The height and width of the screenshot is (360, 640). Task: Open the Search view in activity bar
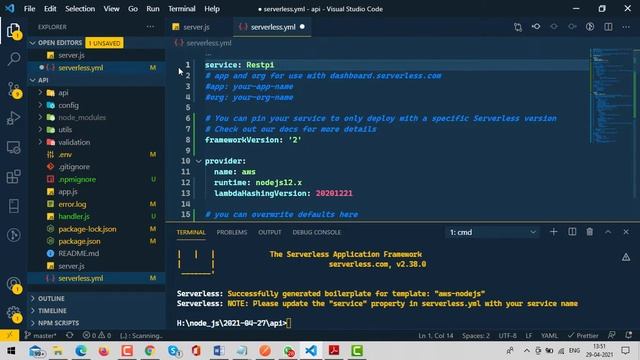click(x=13, y=59)
